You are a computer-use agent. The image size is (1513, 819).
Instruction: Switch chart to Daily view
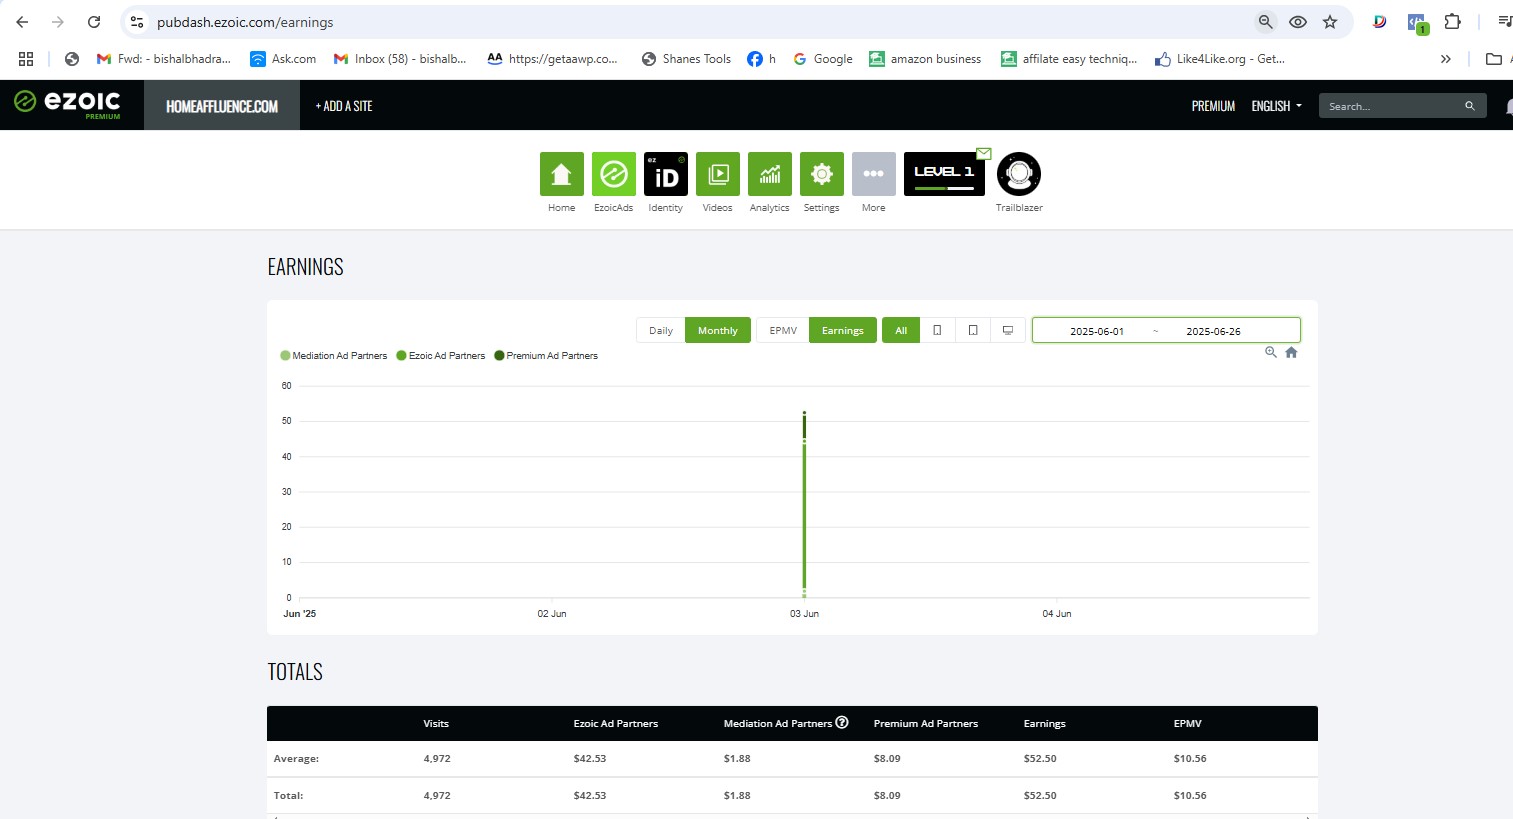point(661,330)
